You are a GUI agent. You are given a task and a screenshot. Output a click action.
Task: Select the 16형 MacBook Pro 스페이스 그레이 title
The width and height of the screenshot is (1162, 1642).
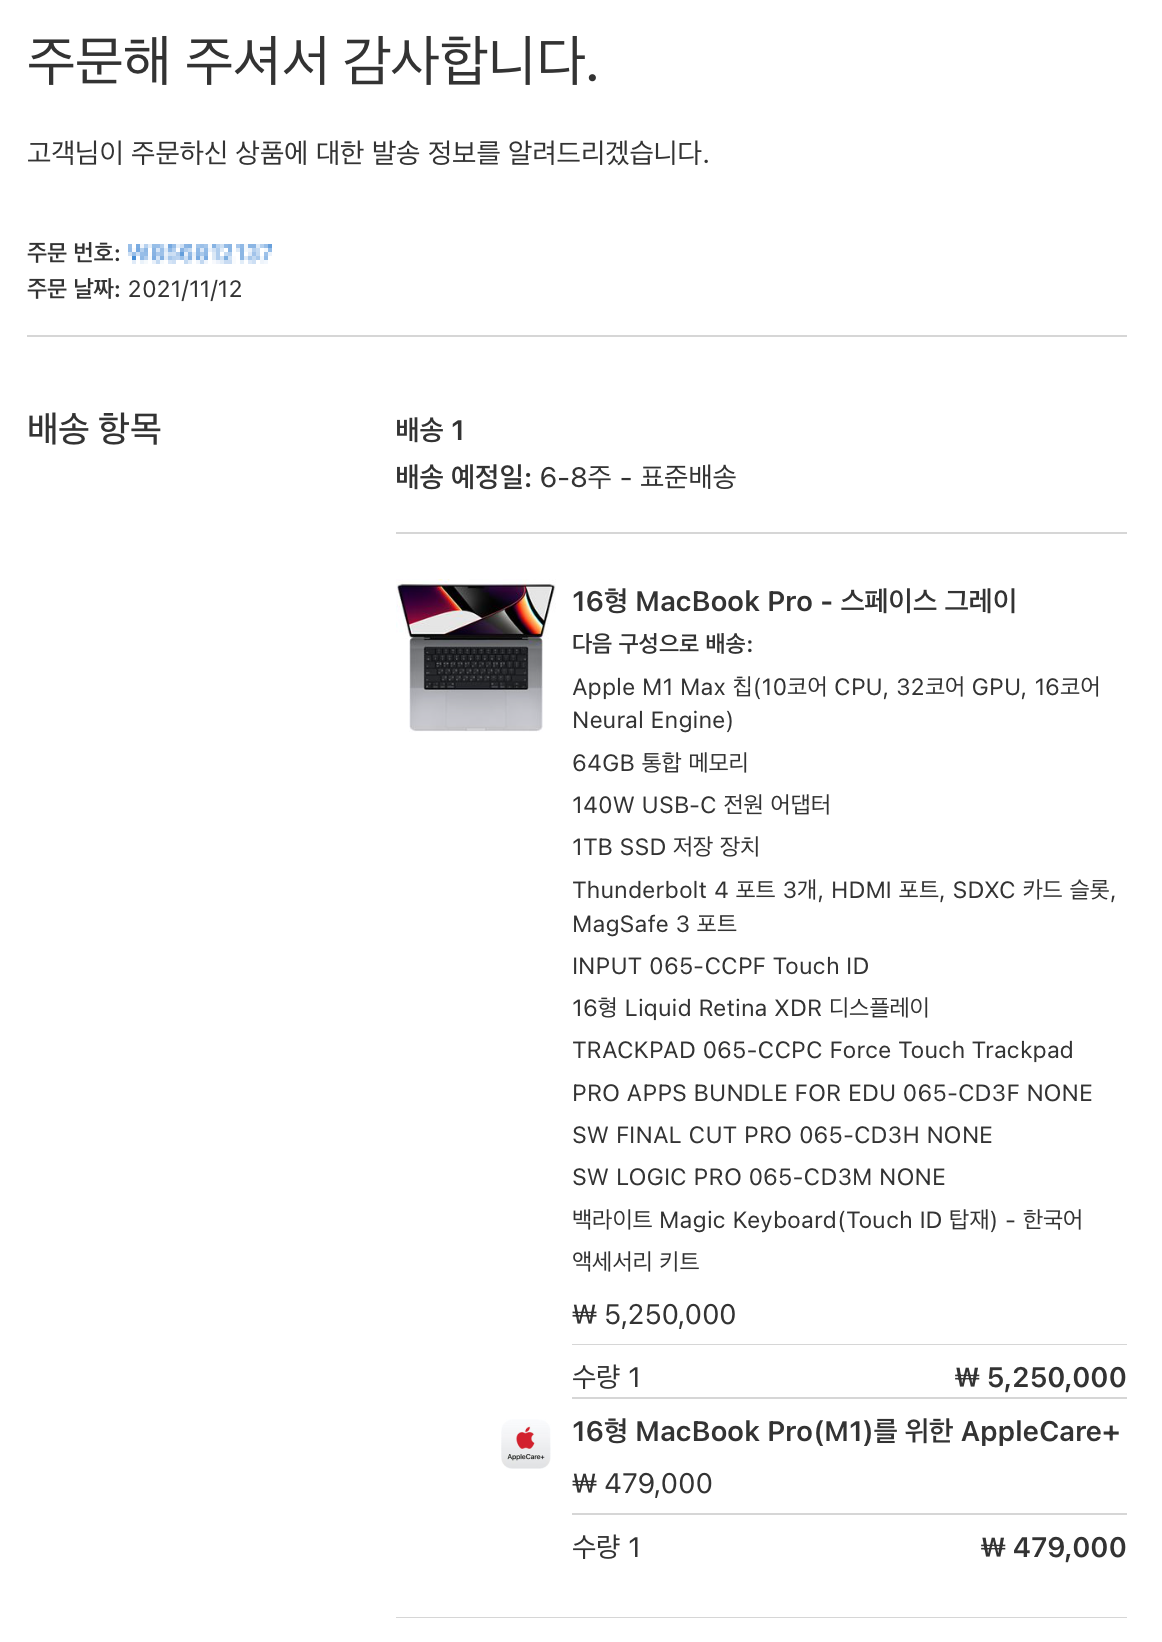[x=794, y=601]
